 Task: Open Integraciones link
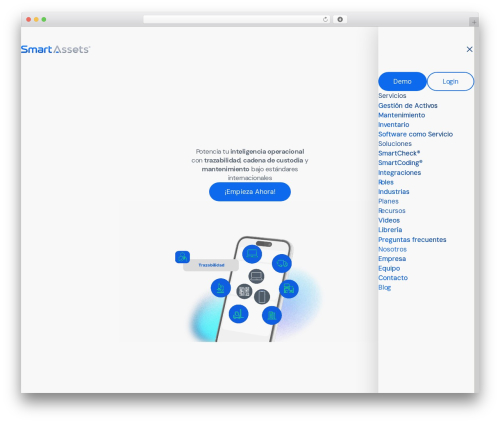pos(400,172)
